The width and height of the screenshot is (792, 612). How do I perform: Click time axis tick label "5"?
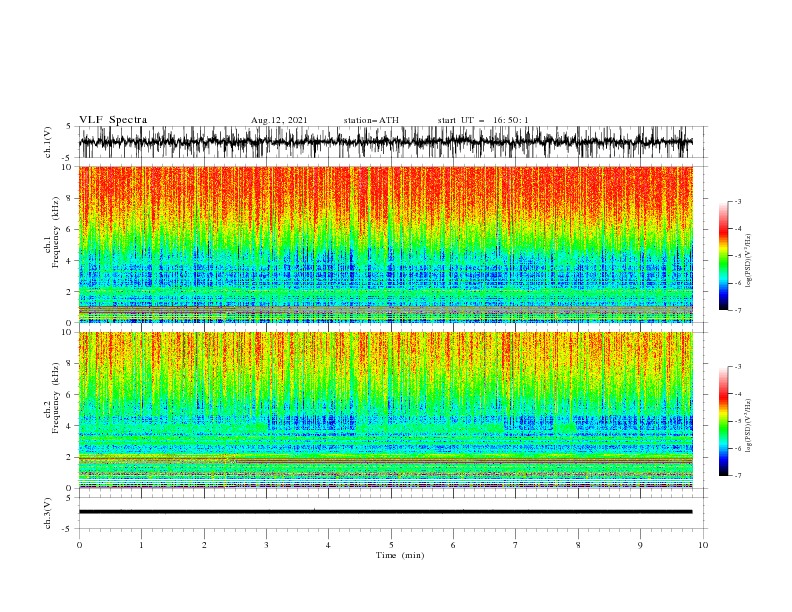click(x=391, y=545)
